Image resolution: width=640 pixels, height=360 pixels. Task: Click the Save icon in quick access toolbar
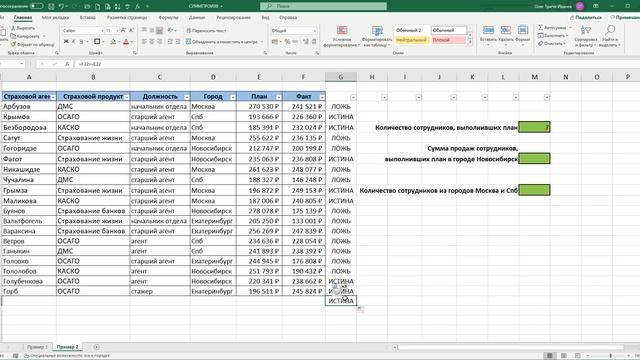coord(51,6)
